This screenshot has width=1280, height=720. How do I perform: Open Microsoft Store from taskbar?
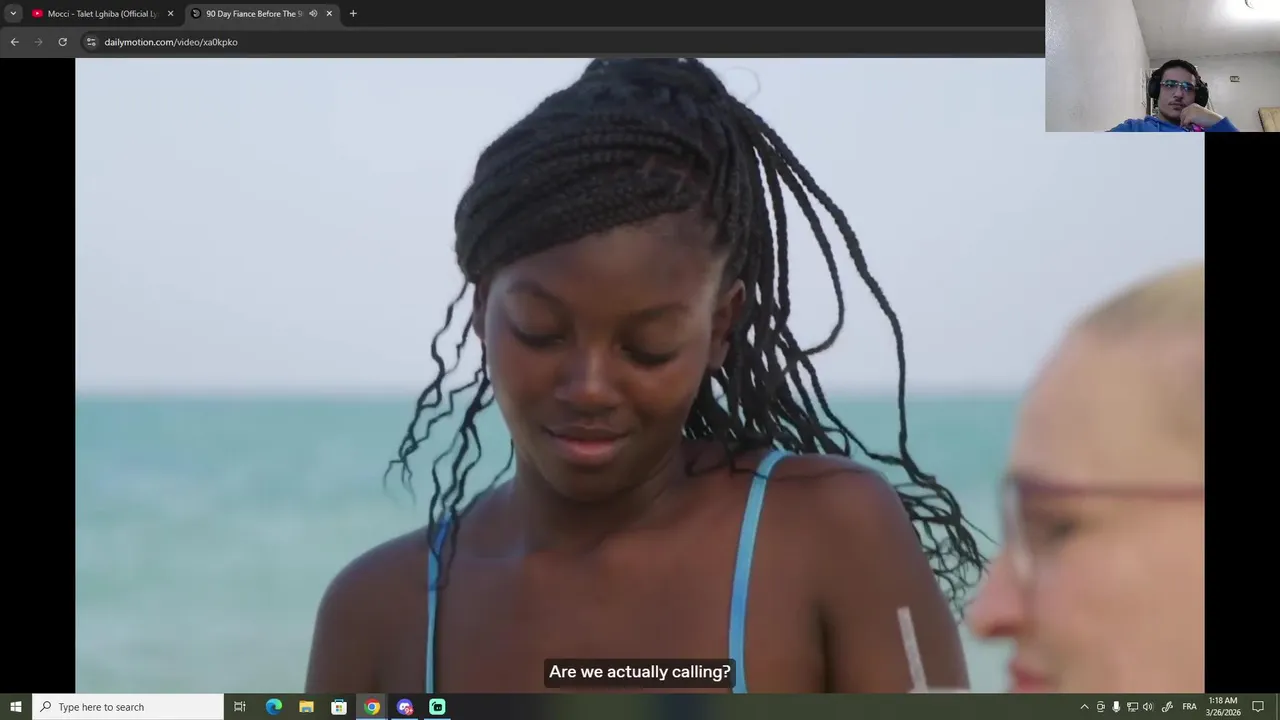[339, 707]
